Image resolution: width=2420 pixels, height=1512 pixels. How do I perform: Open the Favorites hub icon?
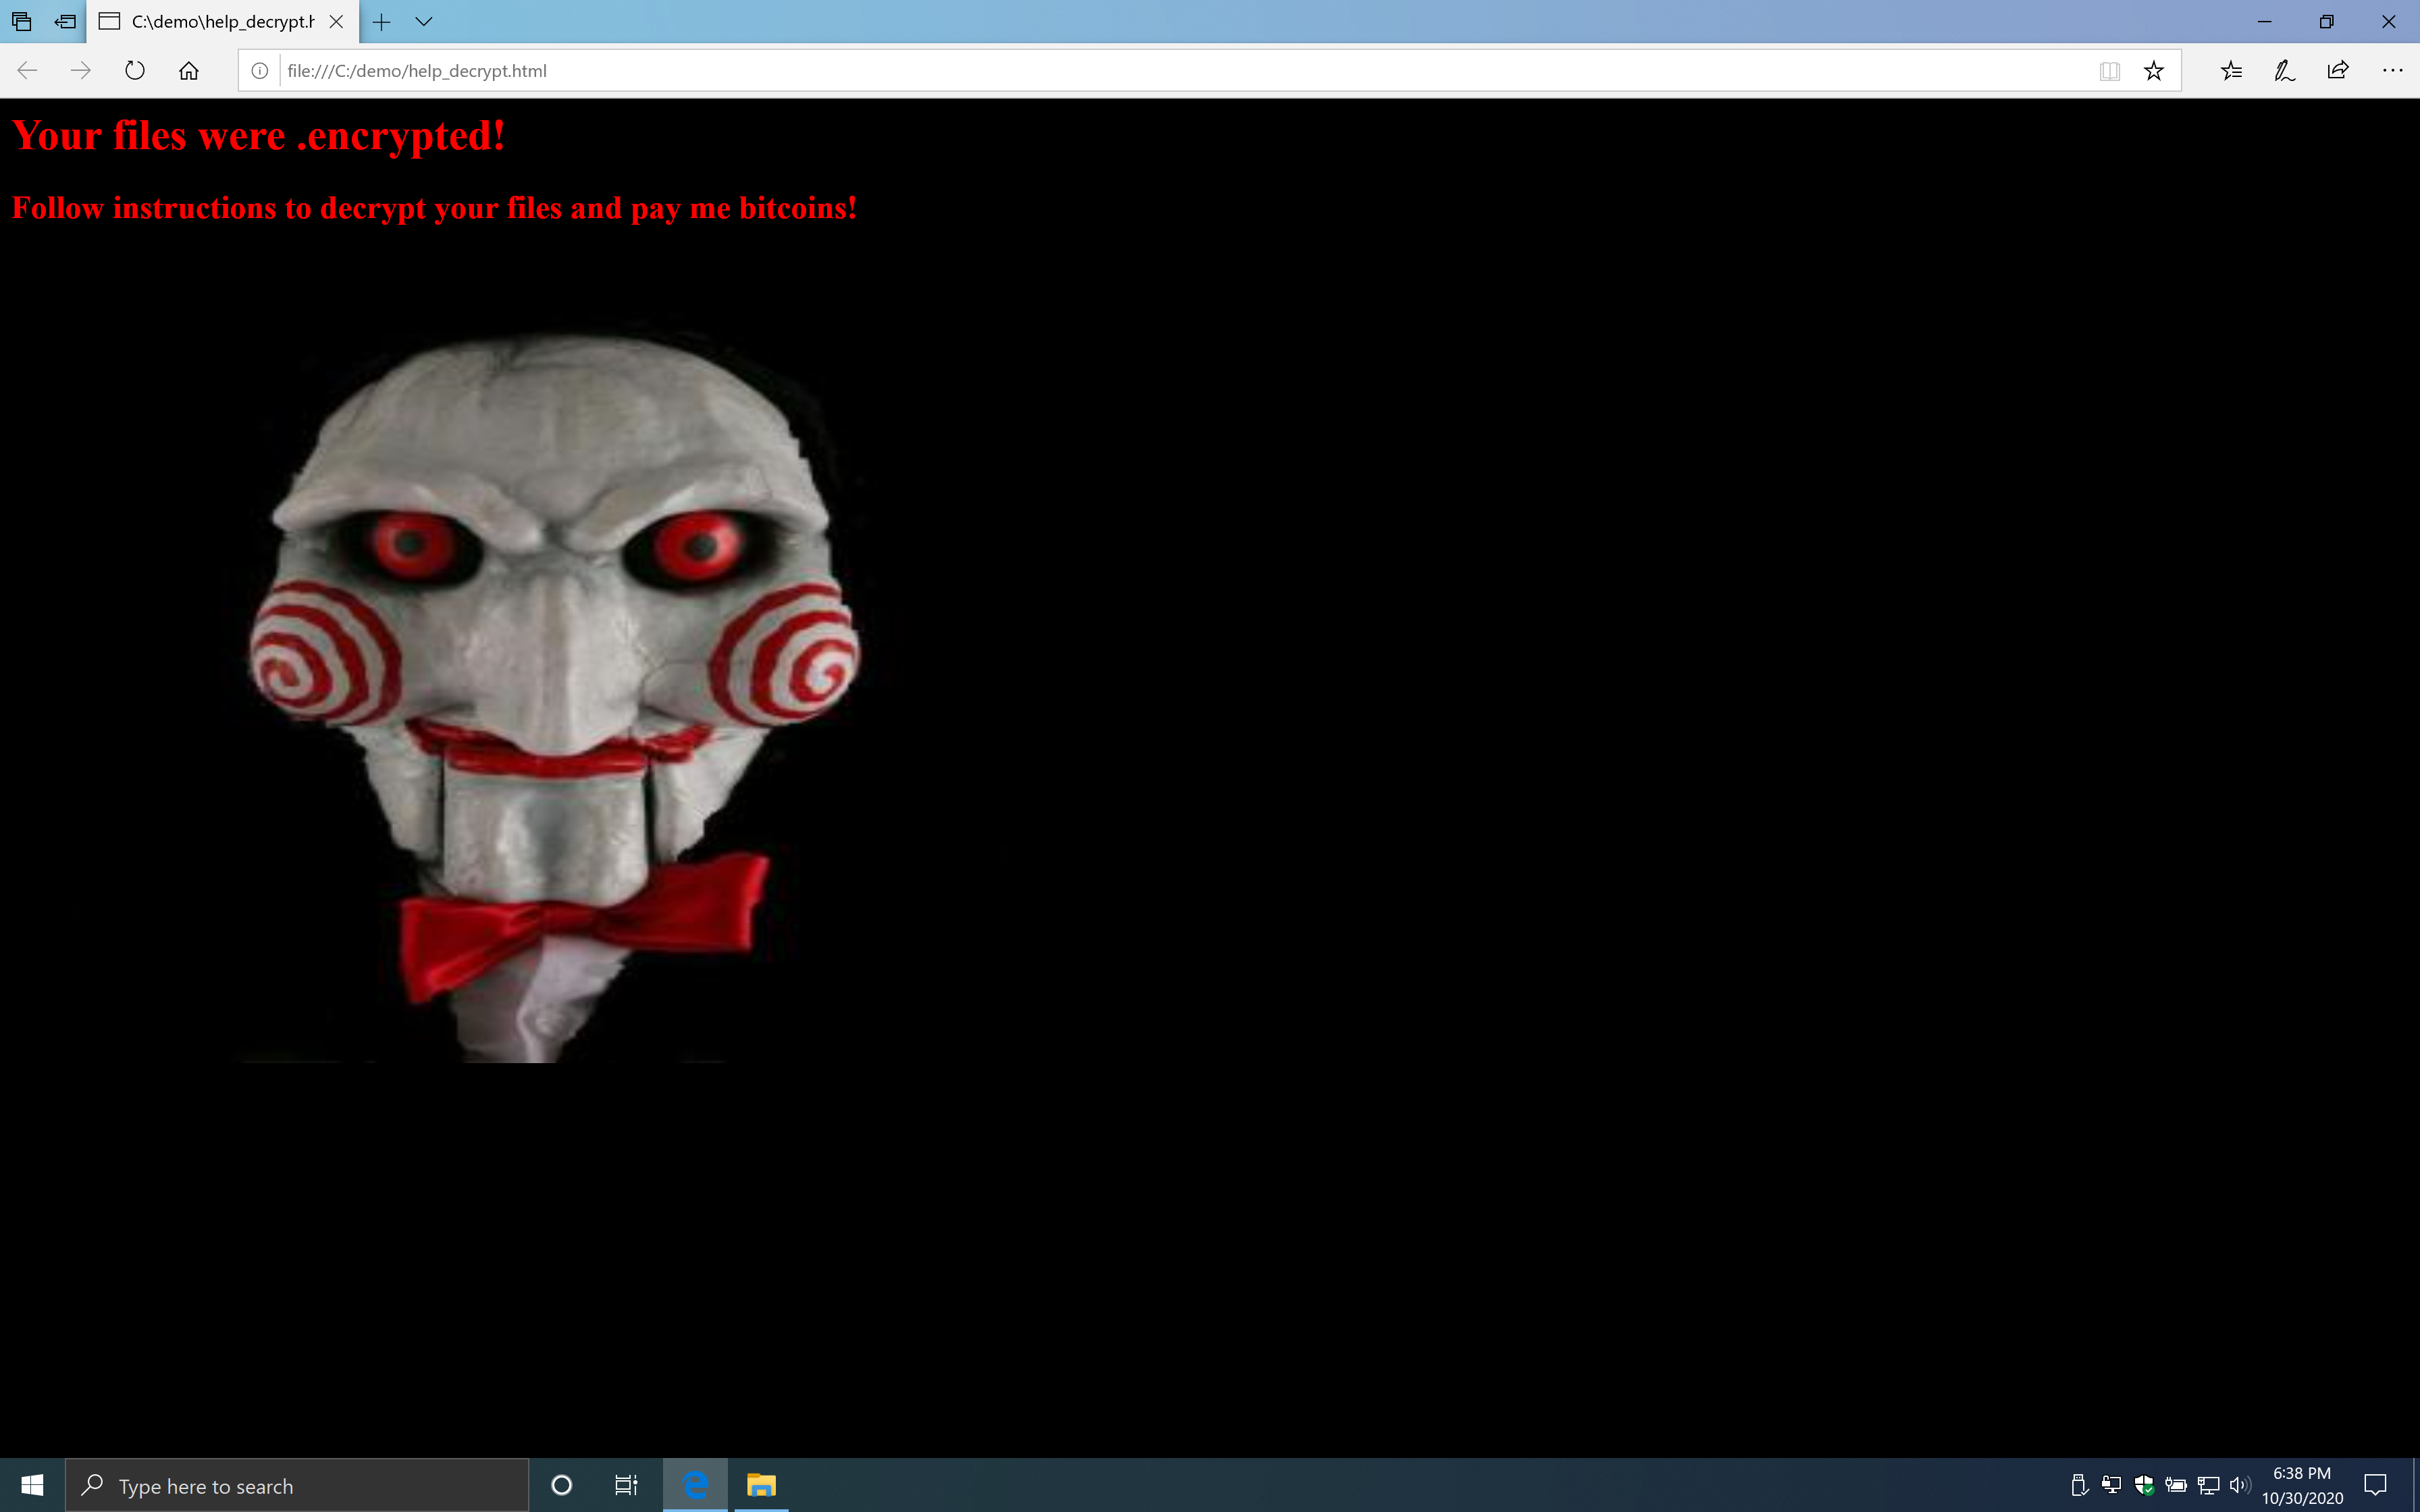pos(2231,71)
